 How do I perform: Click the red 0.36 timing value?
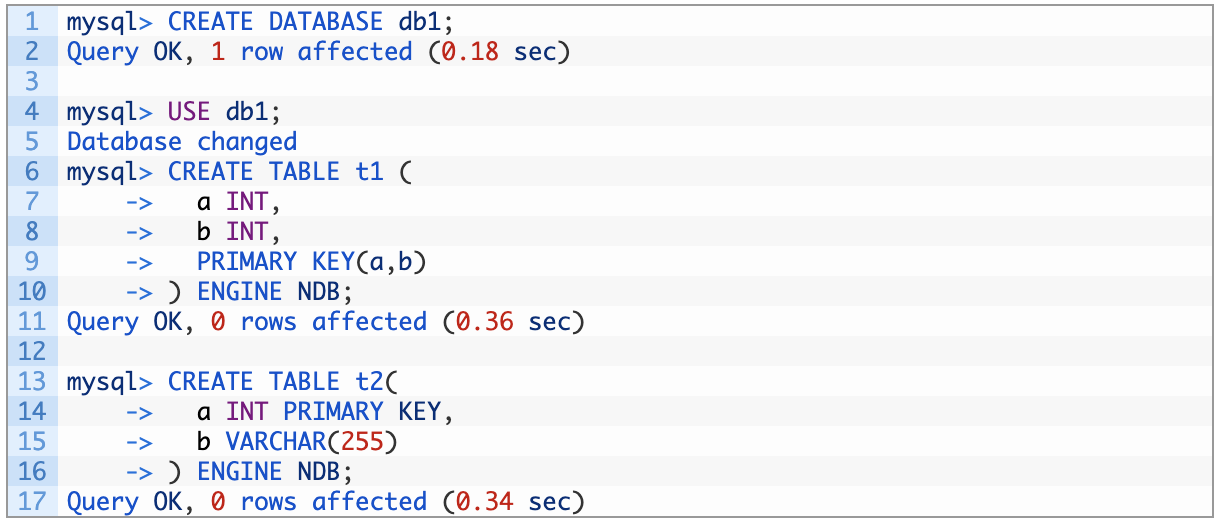click(484, 322)
